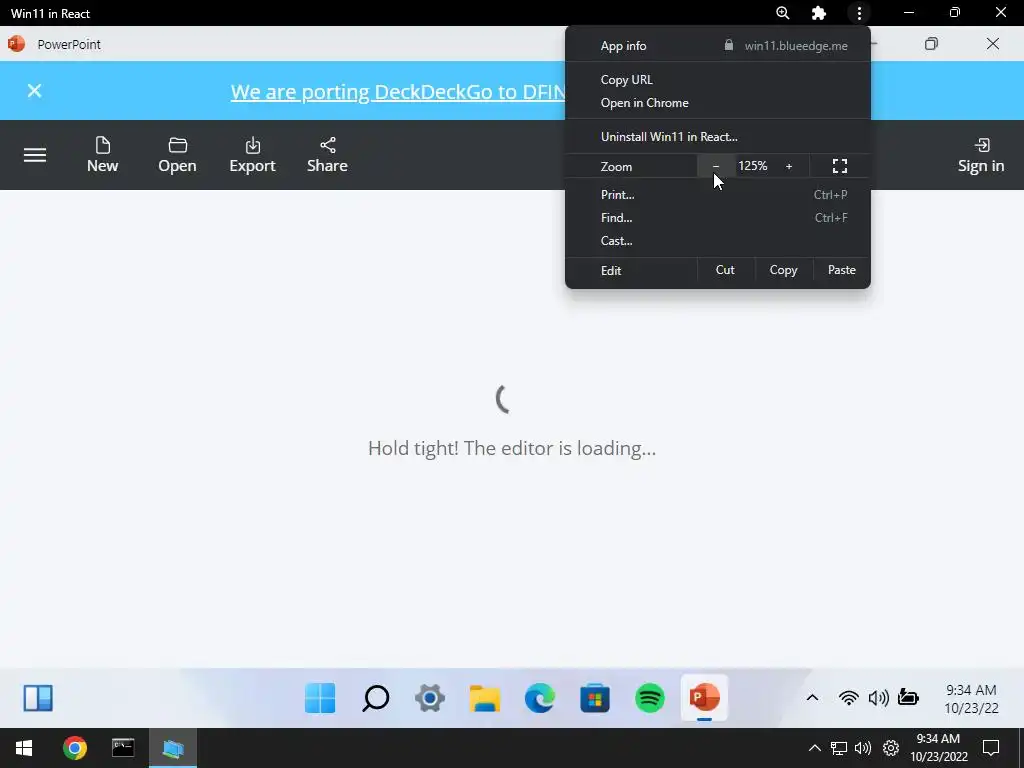This screenshot has width=1024, height=768.
Task: Follow the DeckDeckGo porting announcement link
Action: click(x=398, y=91)
